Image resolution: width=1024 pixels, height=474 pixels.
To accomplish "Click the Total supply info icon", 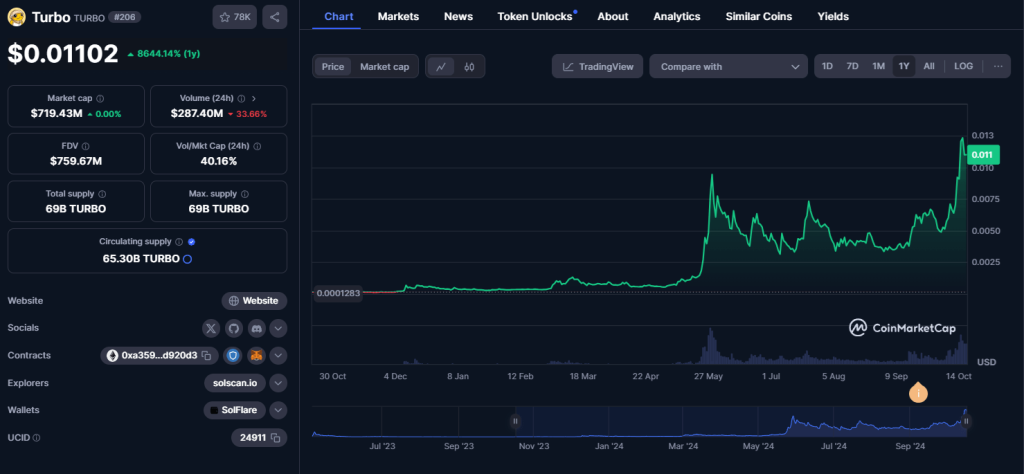I will pyautogui.click(x=103, y=194).
